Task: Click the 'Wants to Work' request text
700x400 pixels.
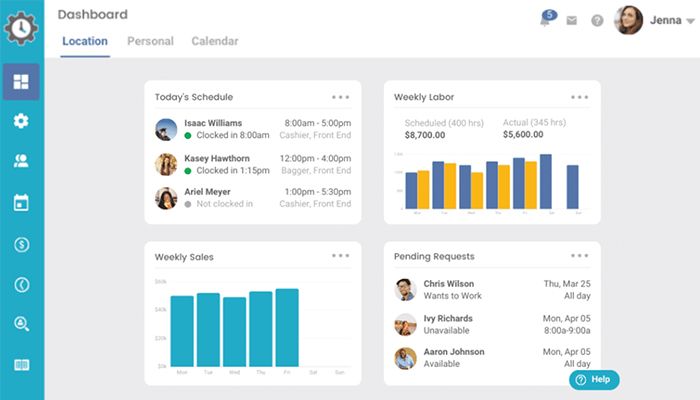Action: [452, 296]
